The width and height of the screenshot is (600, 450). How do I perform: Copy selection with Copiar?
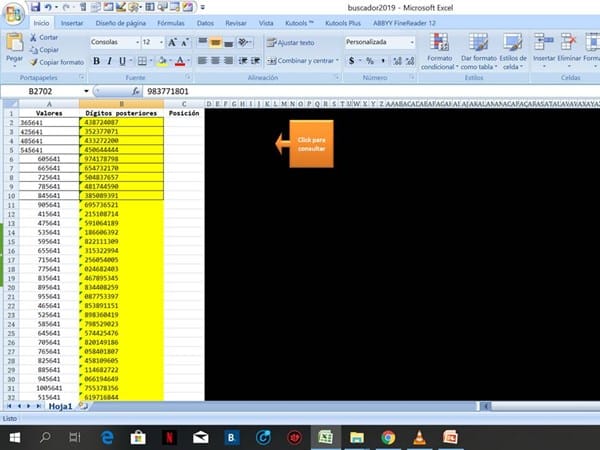[44, 50]
